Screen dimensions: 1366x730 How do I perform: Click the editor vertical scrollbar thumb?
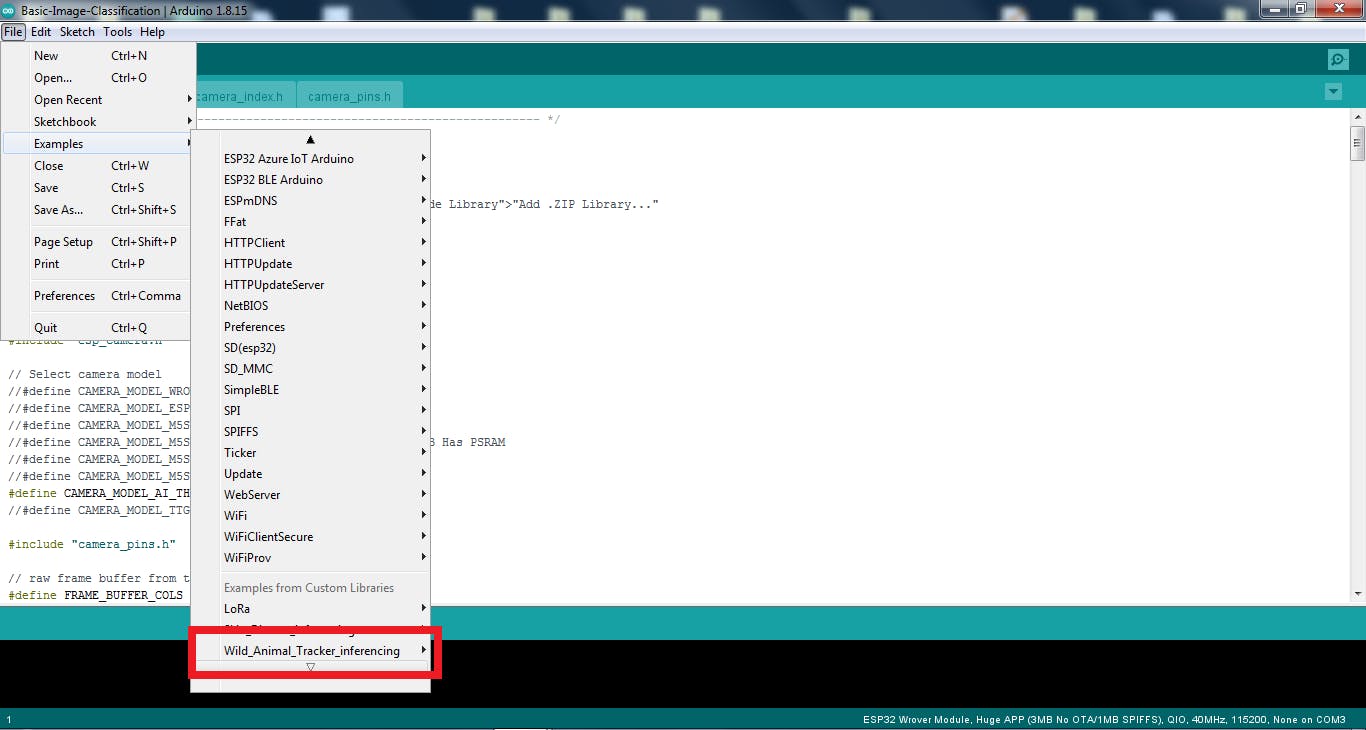(1357, 143)
